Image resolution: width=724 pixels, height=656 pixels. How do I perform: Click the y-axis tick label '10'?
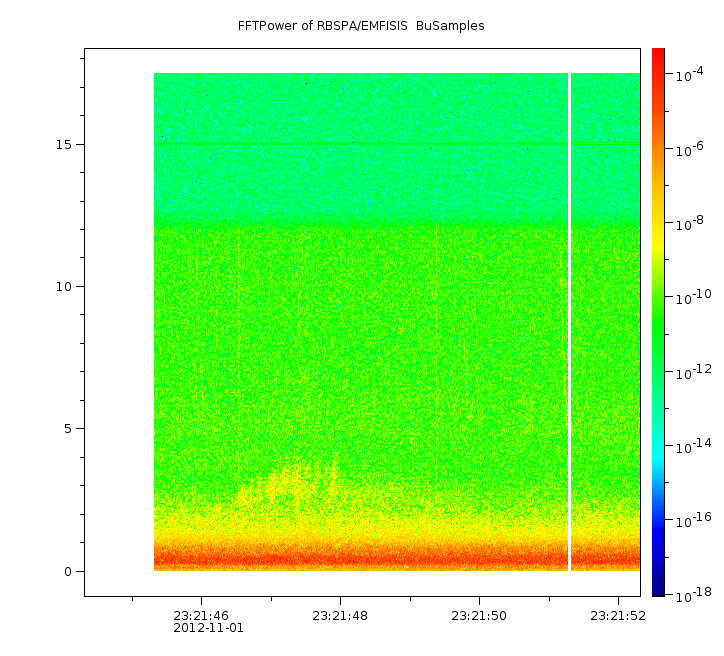pos(64,287)
